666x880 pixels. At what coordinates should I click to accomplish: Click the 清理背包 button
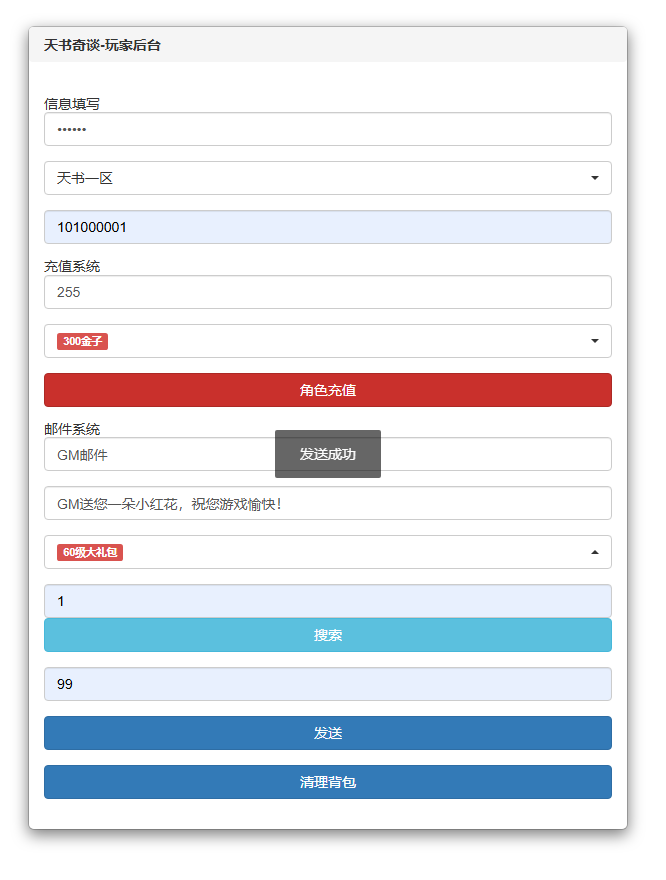click(328, 782)
